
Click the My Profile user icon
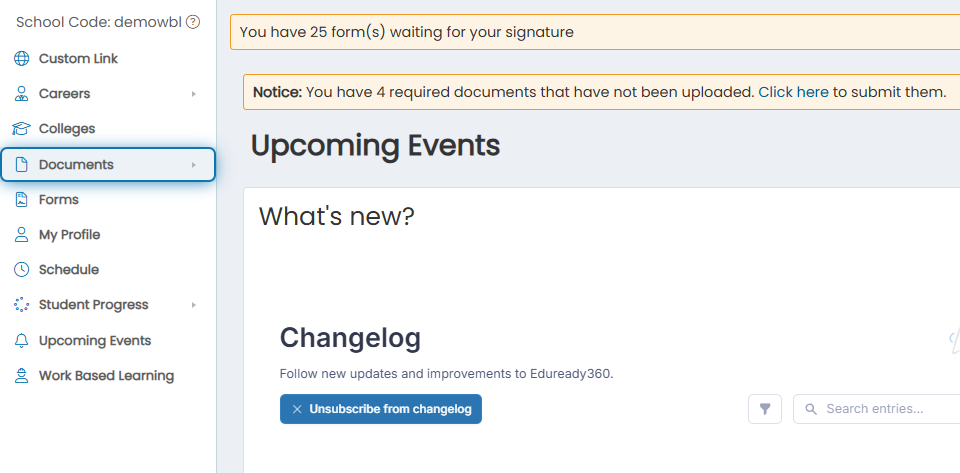click(21, 234)
